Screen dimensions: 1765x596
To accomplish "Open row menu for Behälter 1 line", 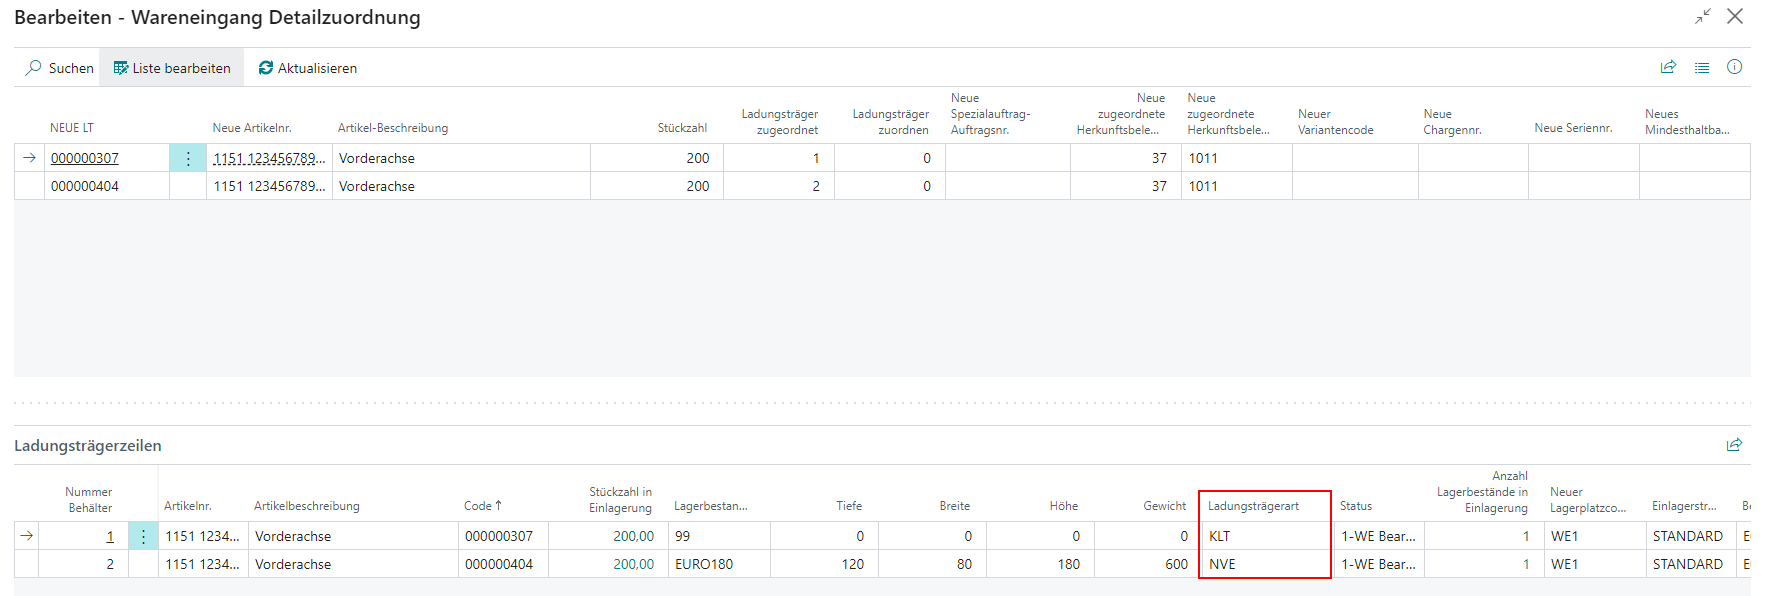I will pyautogui.click(x=143, y=536).
